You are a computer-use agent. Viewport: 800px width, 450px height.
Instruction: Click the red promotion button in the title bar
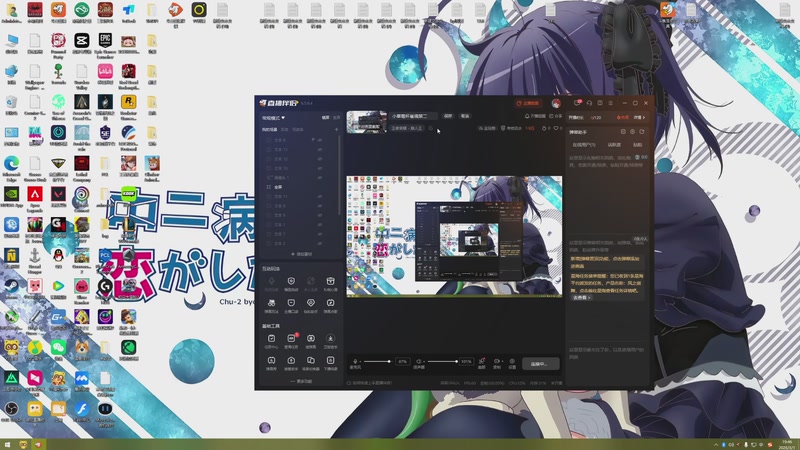coord(528,103)
